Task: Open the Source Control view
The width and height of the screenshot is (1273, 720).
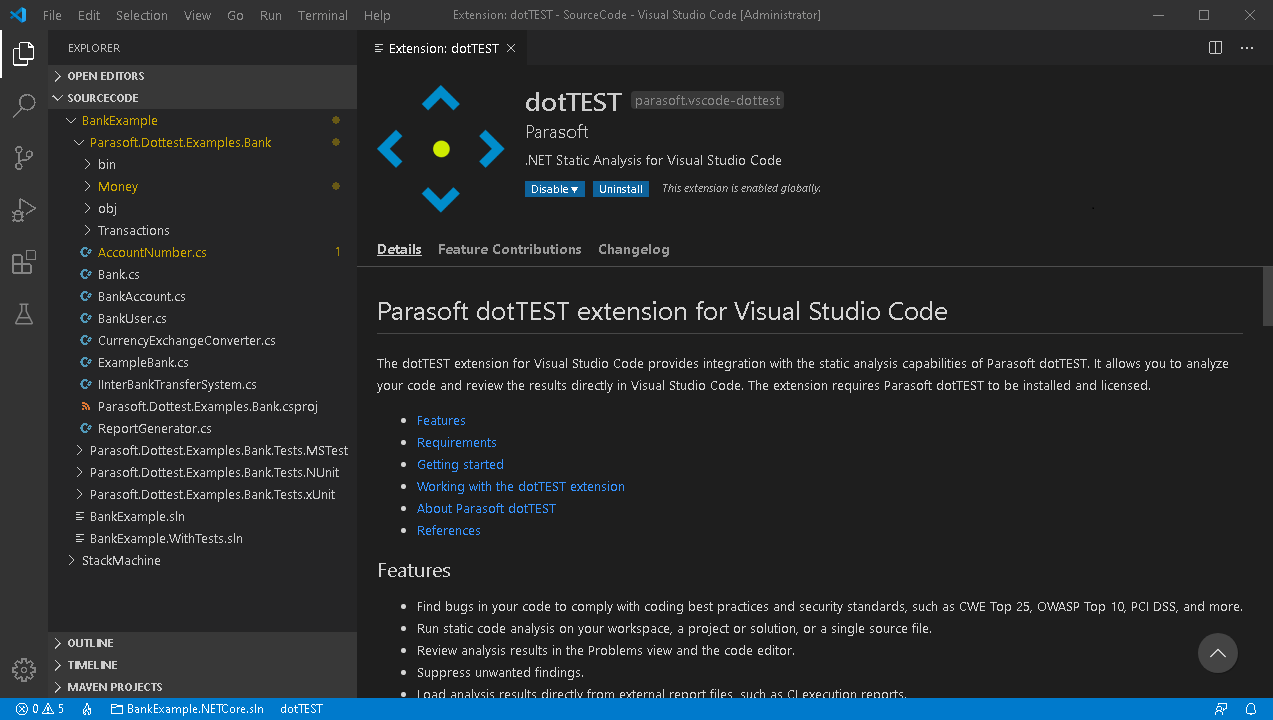Action: (x=23, y=157)
